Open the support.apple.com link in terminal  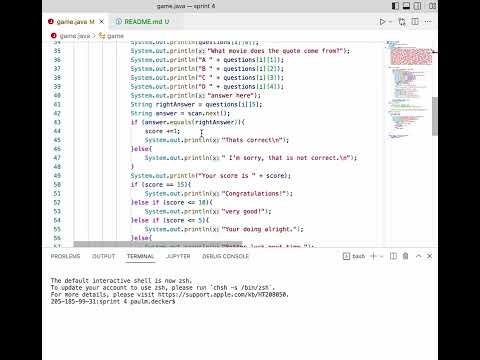[223, 295]
